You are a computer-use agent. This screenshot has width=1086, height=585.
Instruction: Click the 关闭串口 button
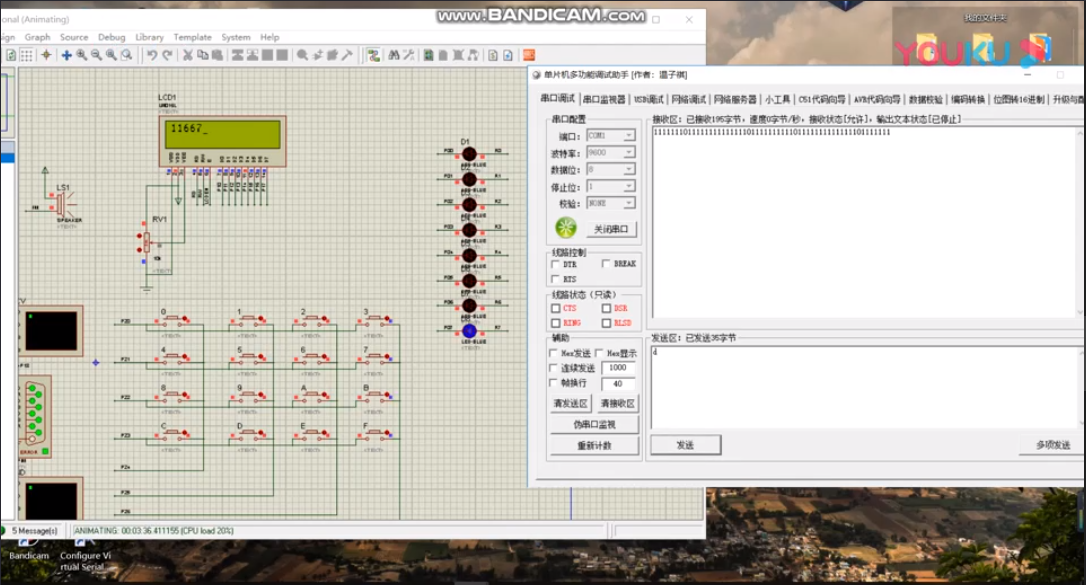611,229
